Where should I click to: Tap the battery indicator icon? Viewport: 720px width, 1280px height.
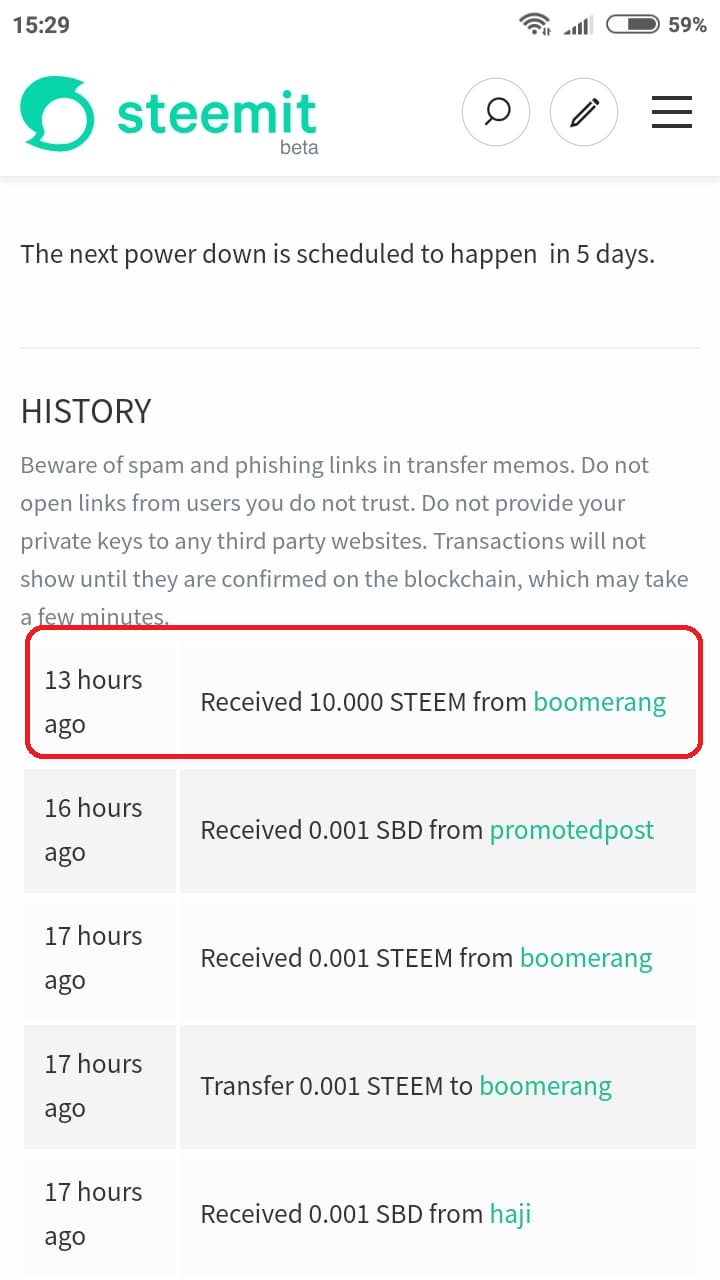[x=633, y=24]
